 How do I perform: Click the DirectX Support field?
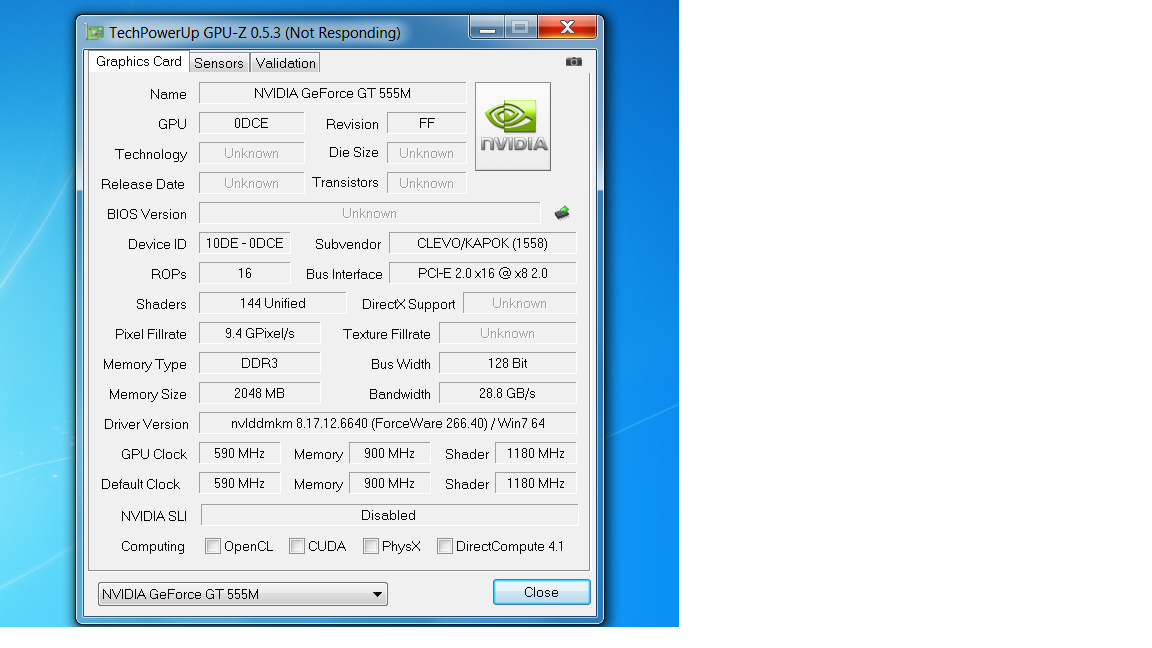[x=520, y=303]
